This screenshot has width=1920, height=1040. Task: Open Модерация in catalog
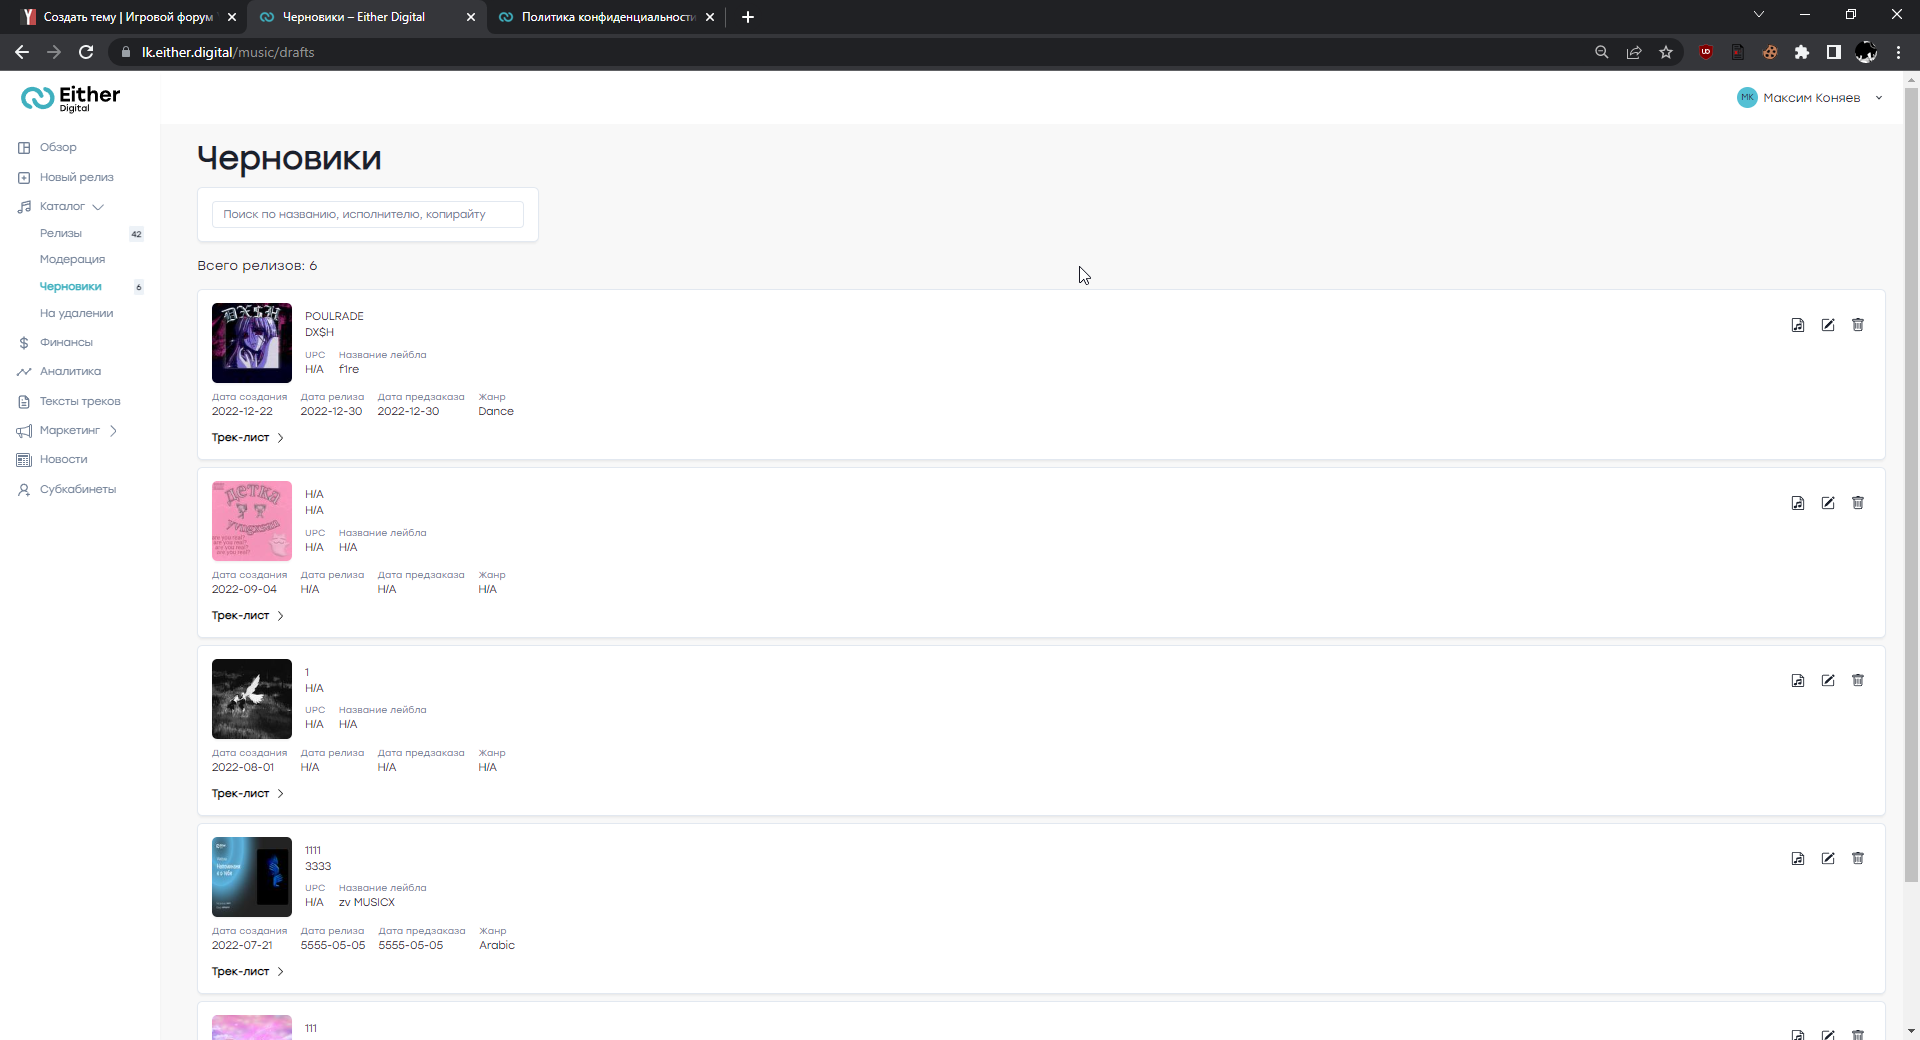click(72, 259)
